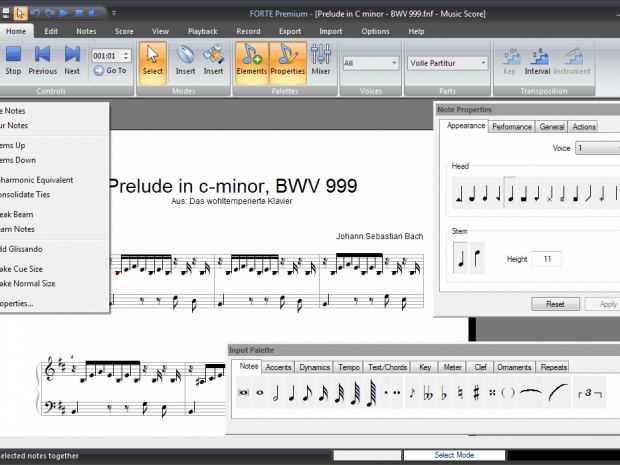The height and width of the screenshot is (465, 620).
Task: Open the Voices dropdown showing All
Action: [370, 63]
